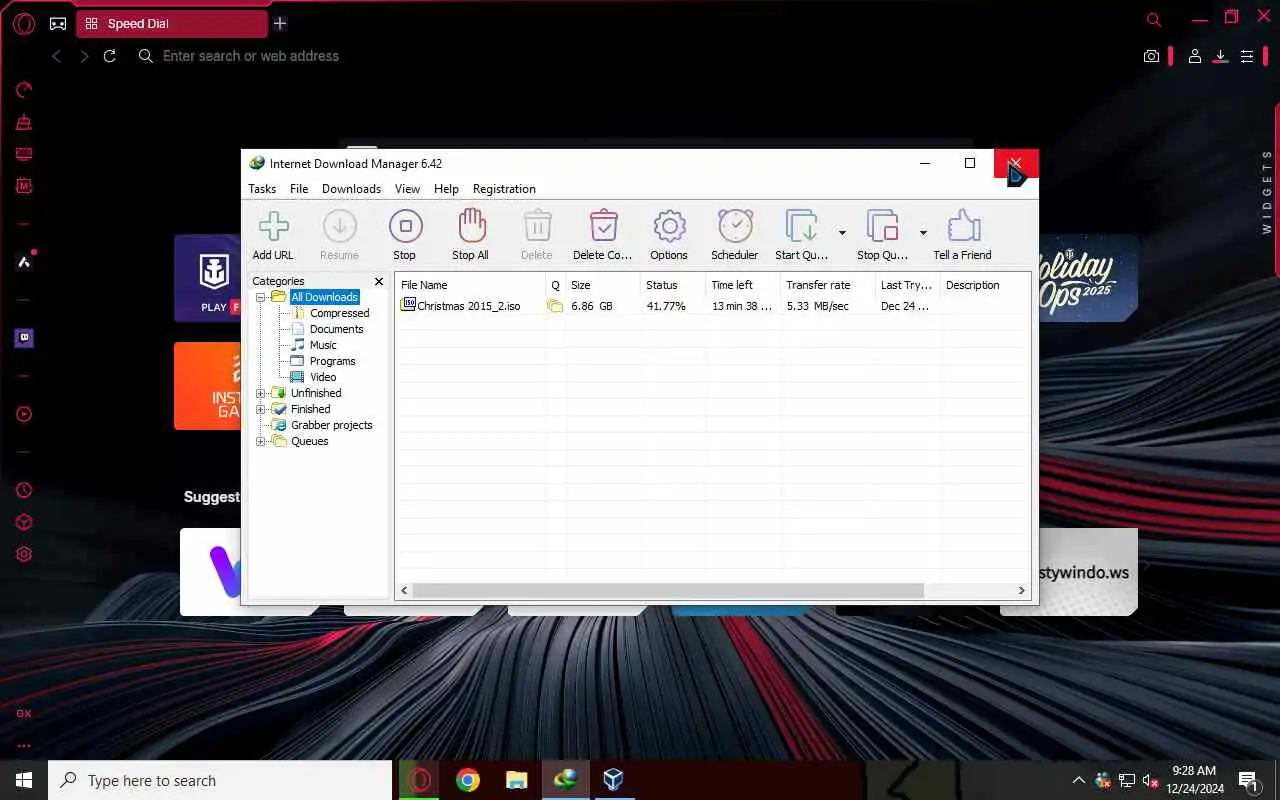Expand the Queues tree node

point(260,441)
